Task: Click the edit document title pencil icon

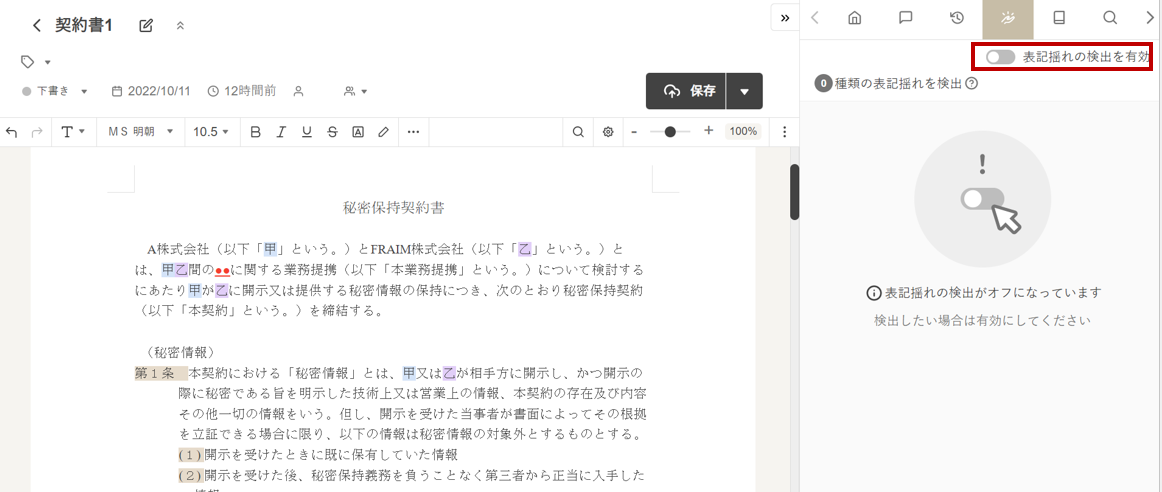Action: click(146, 26)
